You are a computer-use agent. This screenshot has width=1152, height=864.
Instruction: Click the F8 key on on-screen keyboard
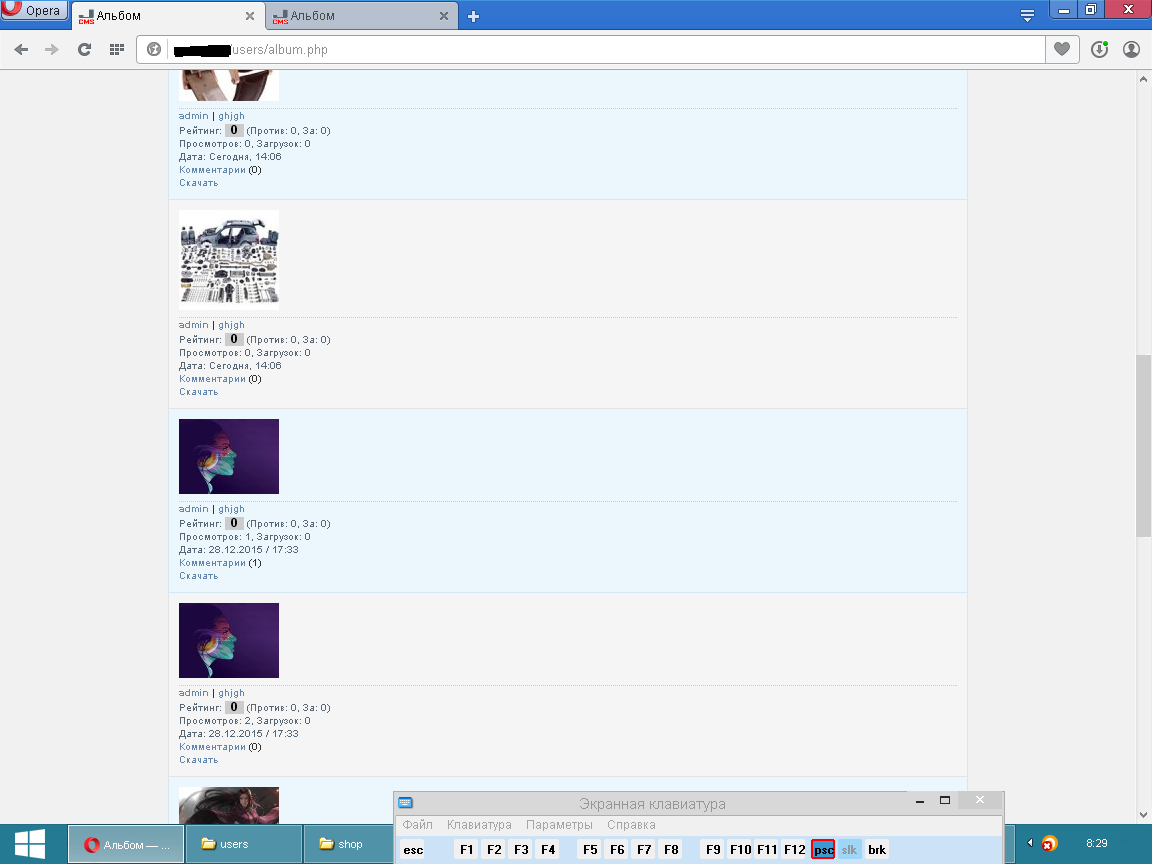point(671,850)
